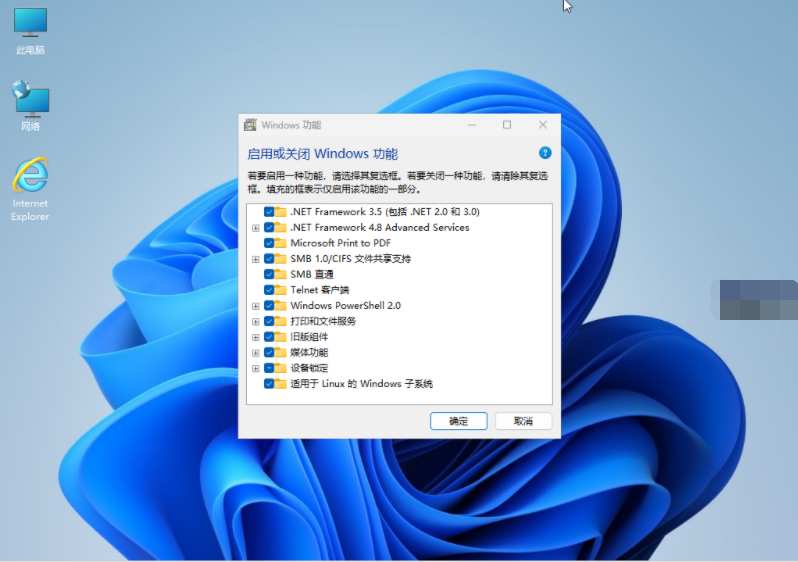Image resolution: width=798 pixels, height=562 pixels.
Task: Expand the 旧版组件 node
Action: (x=255, y=338)
